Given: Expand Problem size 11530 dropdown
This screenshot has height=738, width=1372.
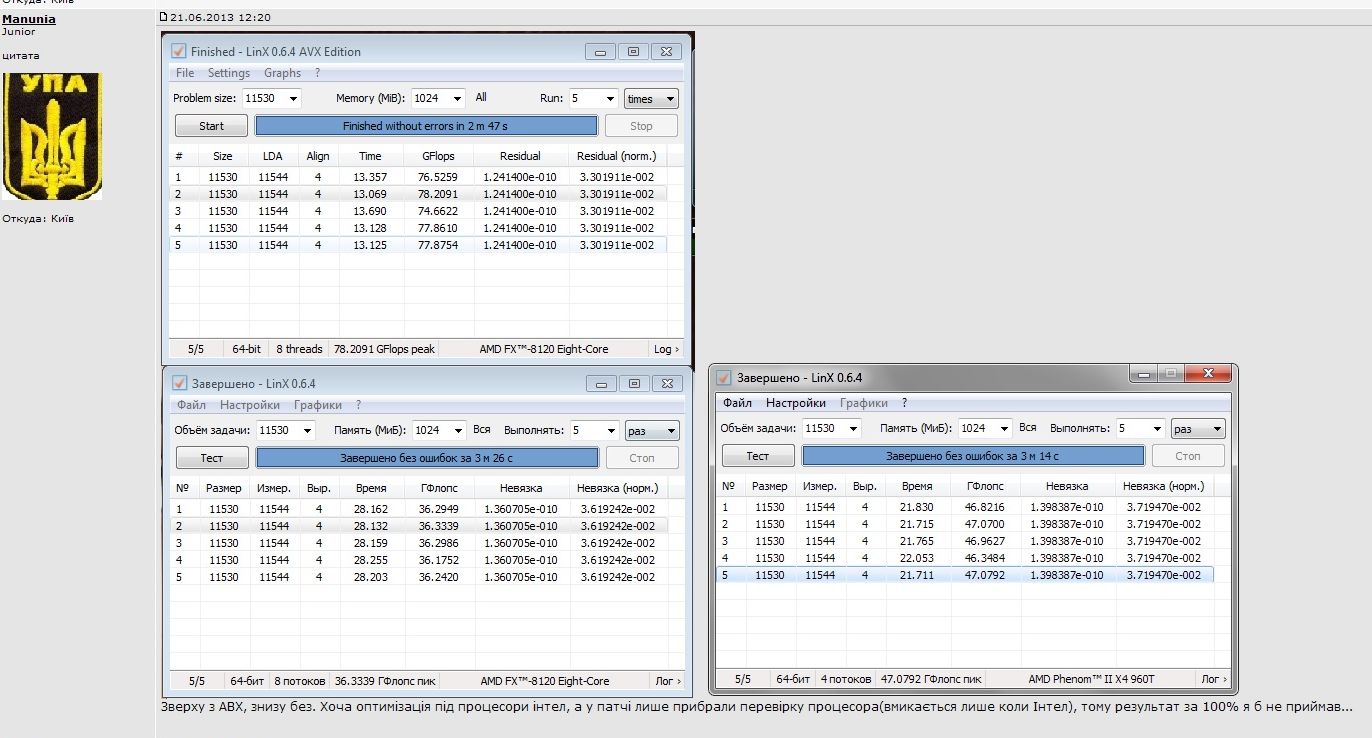Looking at the screenshot, I should coord(271,98).
